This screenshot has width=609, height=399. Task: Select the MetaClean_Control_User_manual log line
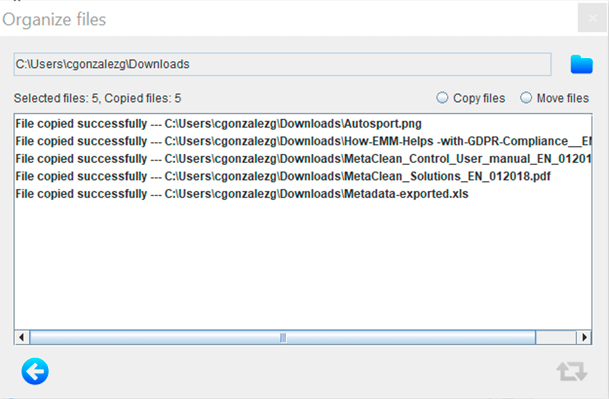[303, 159]
